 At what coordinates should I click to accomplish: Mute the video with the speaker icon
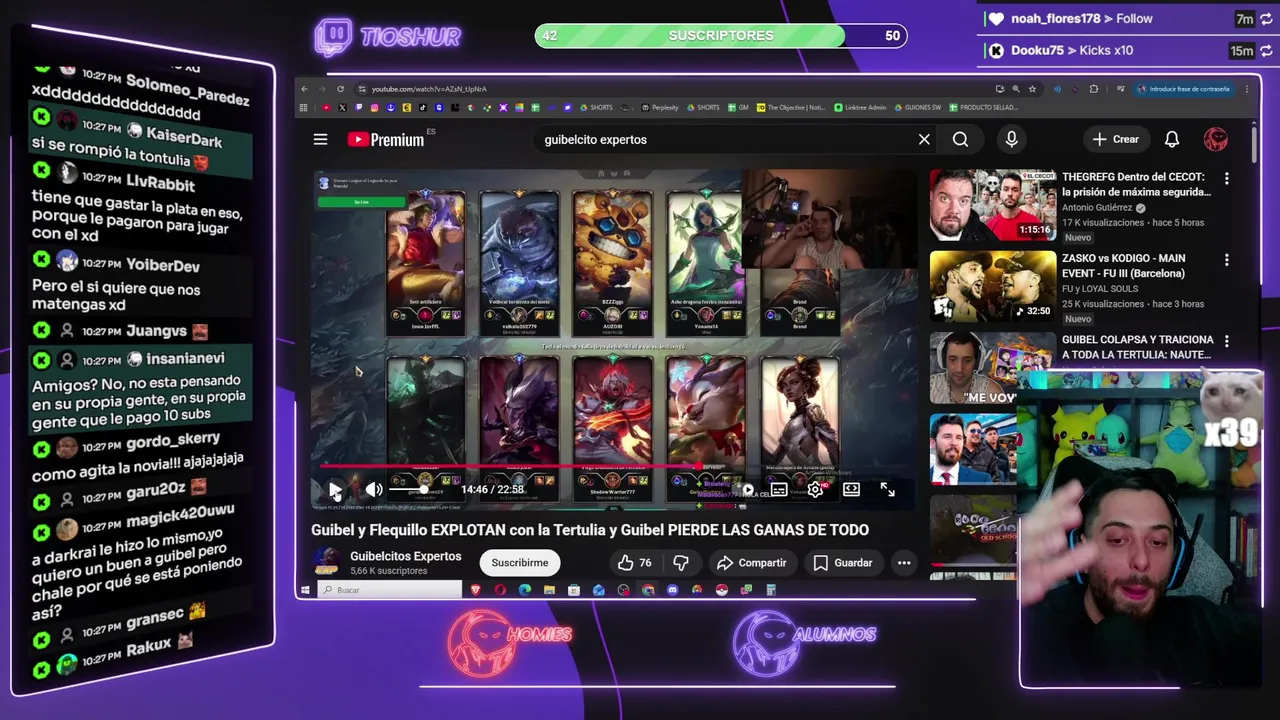click(373, 490)
